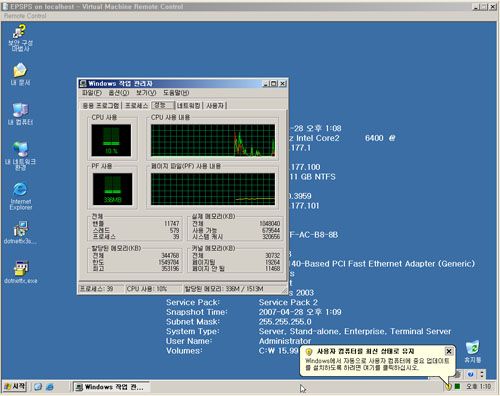Click the Subnet Mask 255.255.255.0 value
Image resolution: width=500 pixels, height=396 pixels.
click(x=285, y=322)
